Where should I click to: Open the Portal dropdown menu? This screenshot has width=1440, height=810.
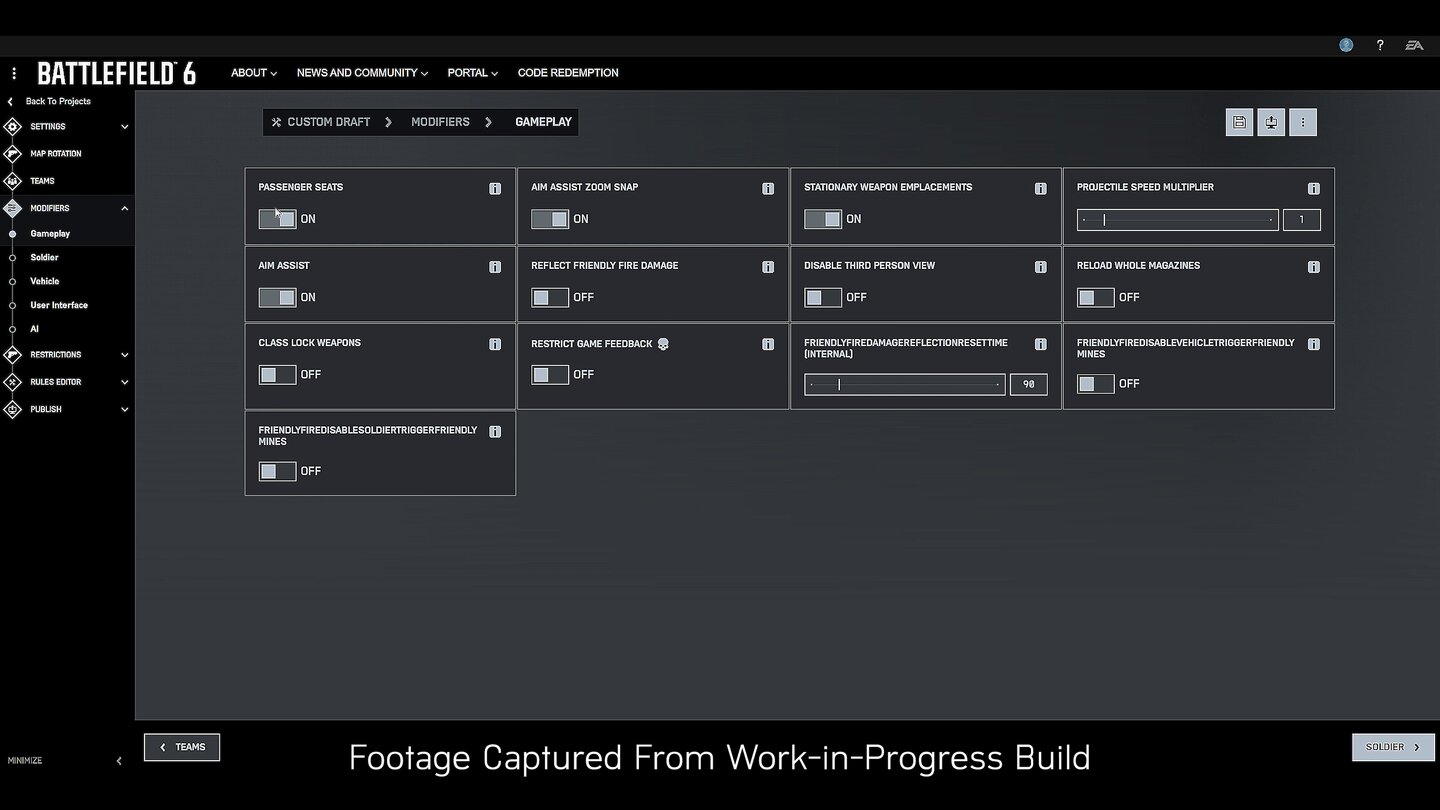click(472, 73)
